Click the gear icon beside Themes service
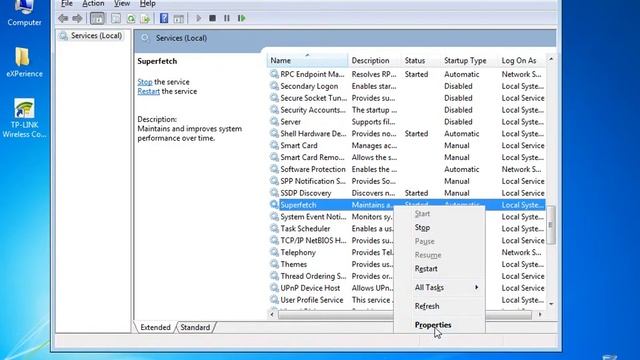640x360 pixels. point(274,264)
